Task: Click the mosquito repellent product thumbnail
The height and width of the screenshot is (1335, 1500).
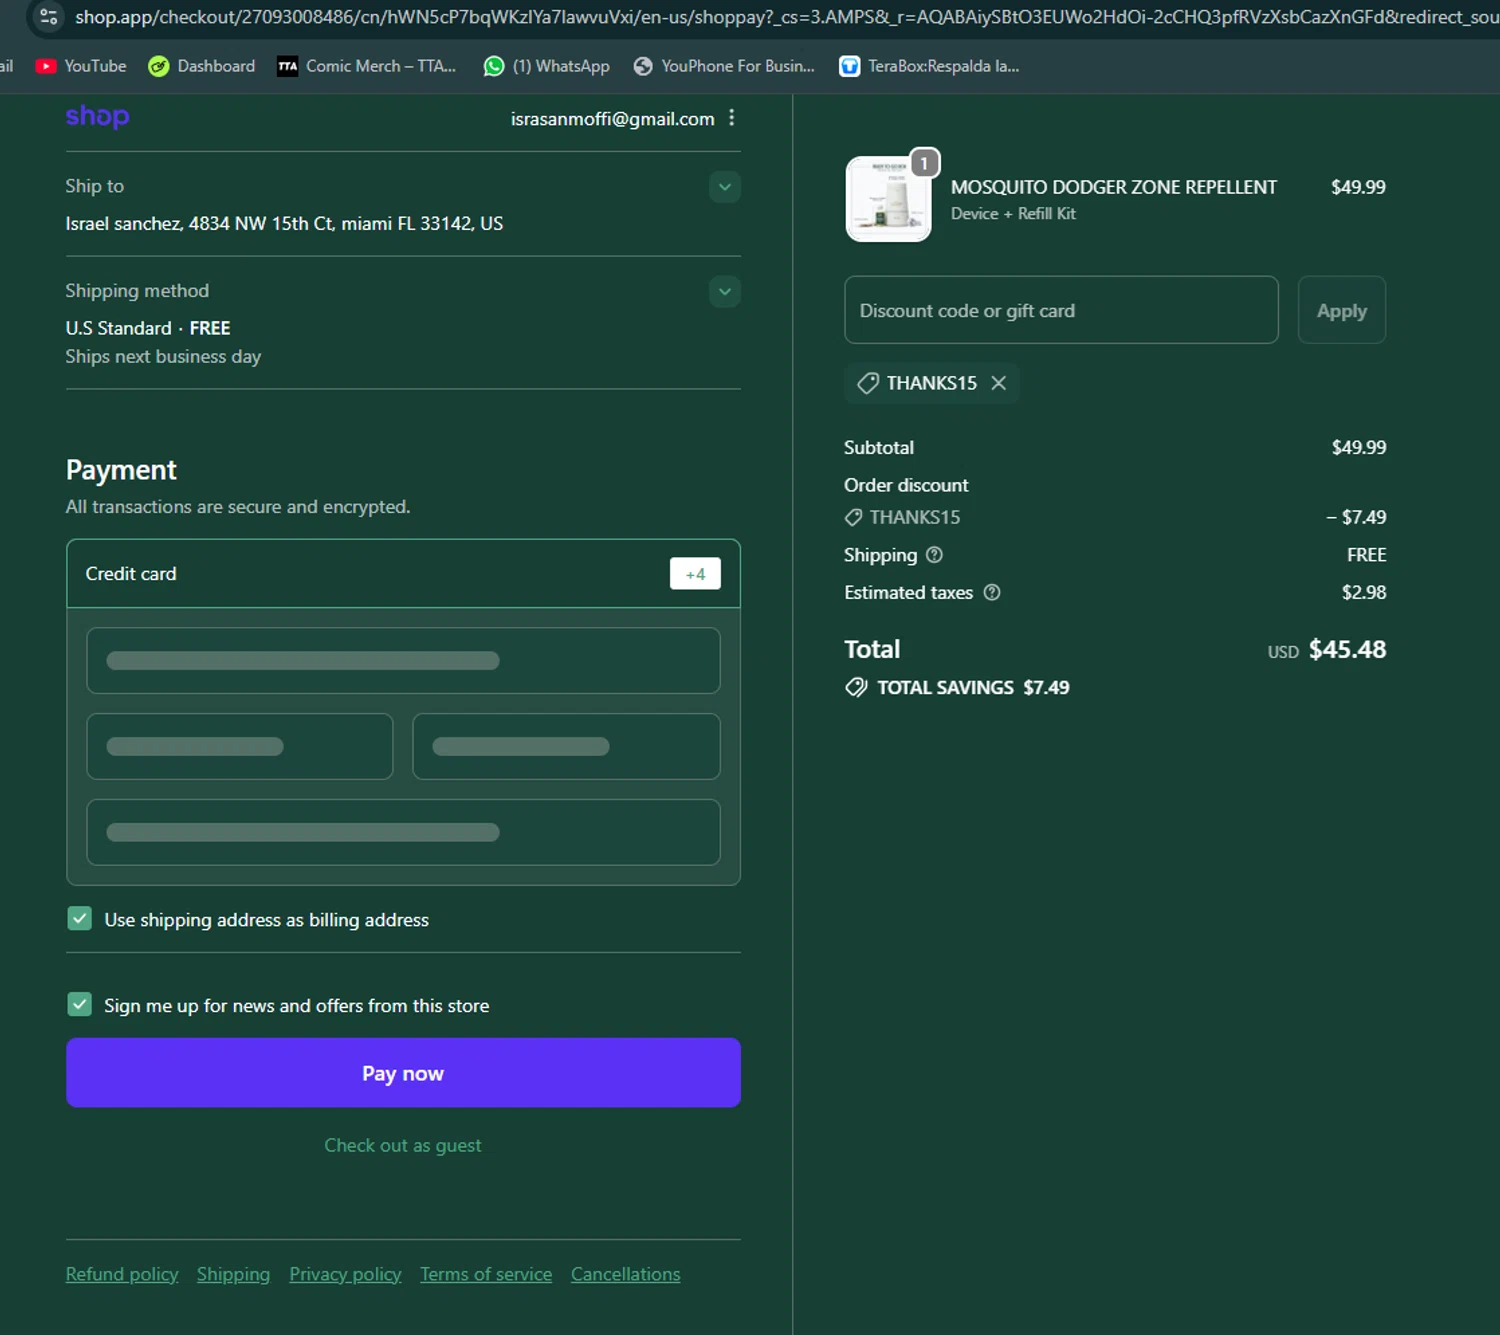Action: pyautogui.click(x=888, y=199)
